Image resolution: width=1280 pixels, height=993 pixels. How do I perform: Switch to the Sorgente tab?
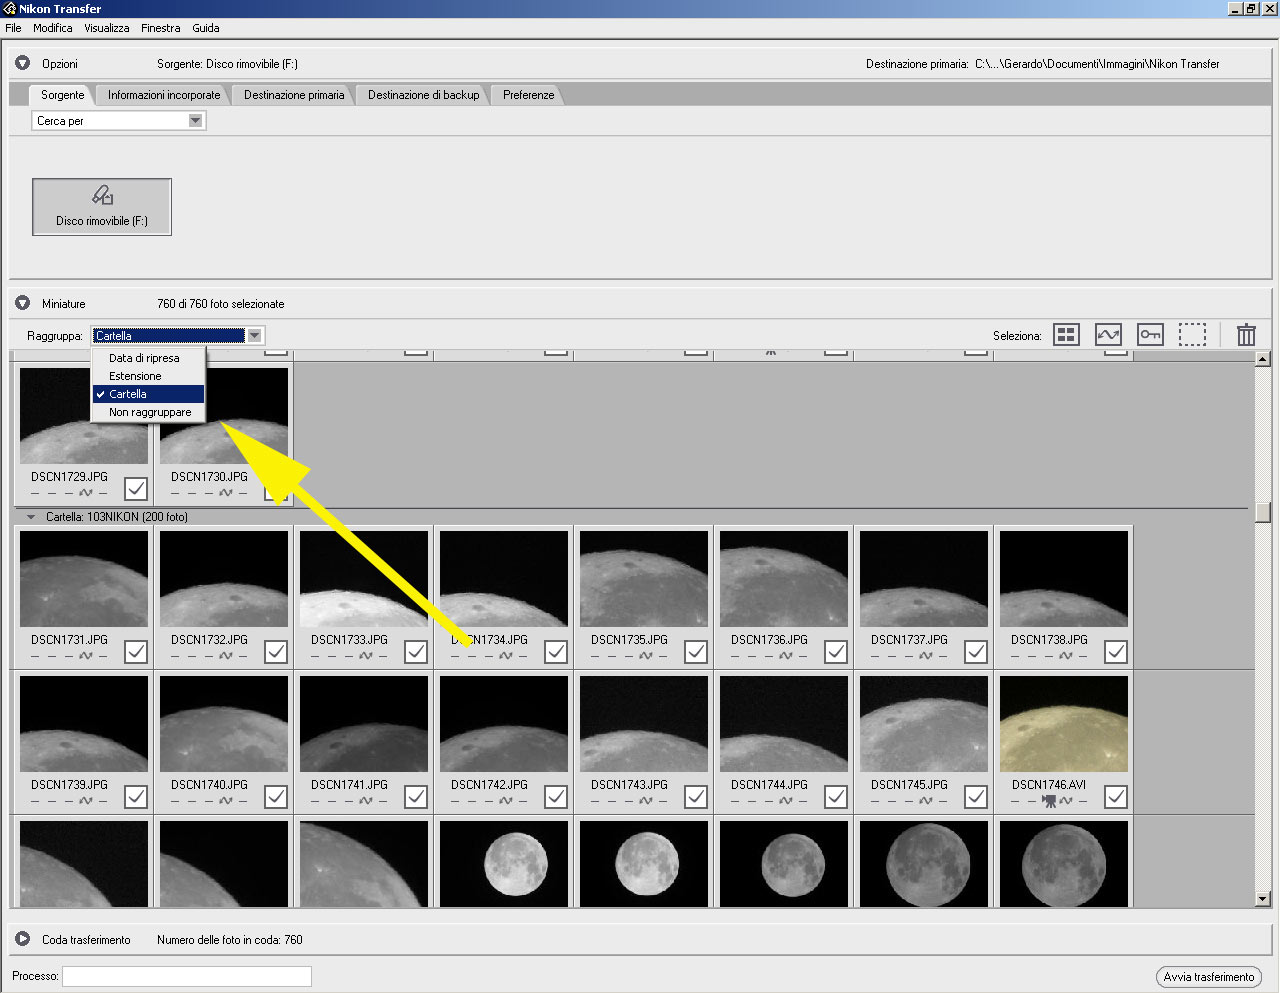[63, 95]
